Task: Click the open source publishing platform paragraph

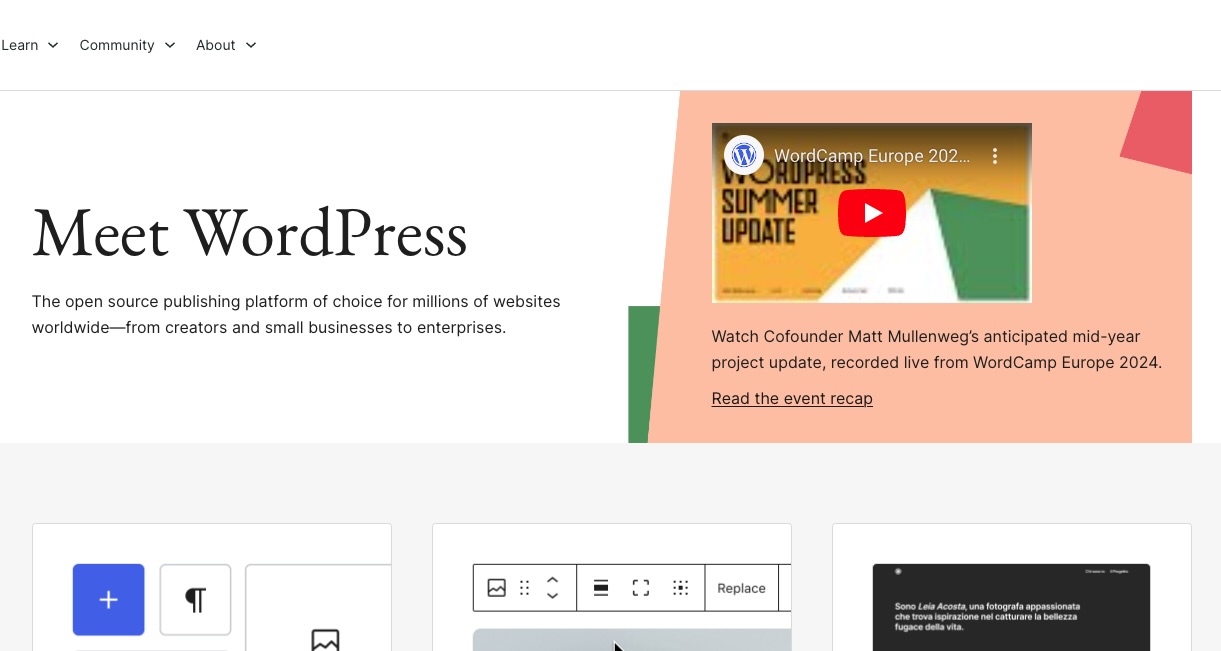Action: 296,314
